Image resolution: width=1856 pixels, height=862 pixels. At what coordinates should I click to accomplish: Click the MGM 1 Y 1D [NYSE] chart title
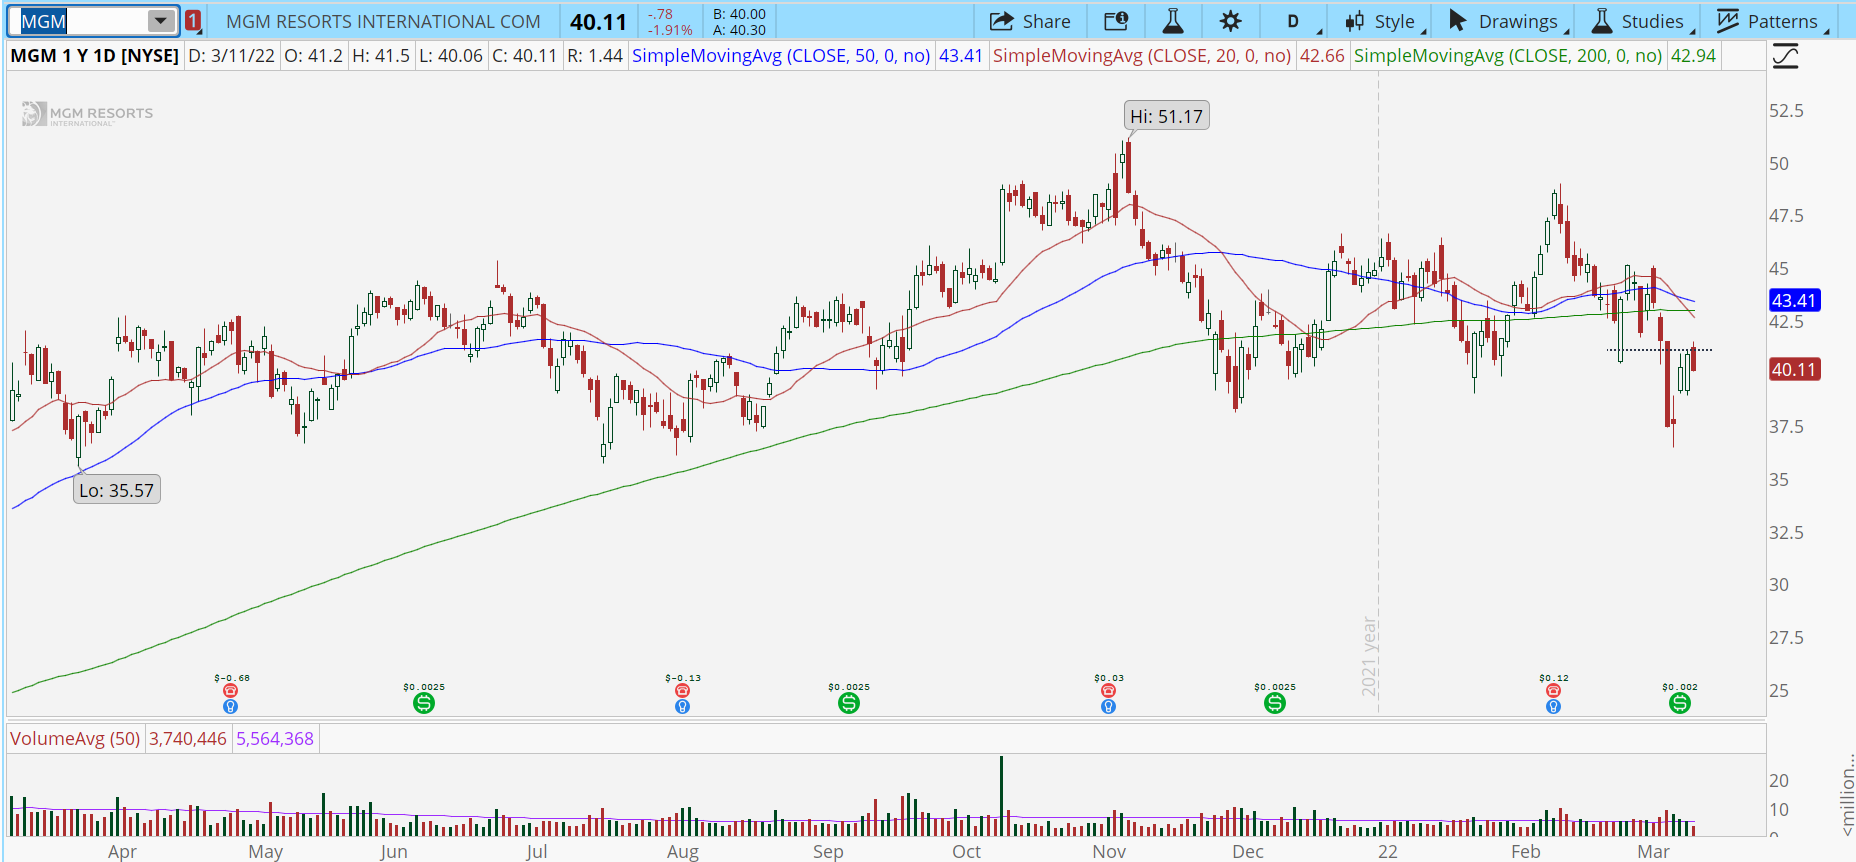(x=95, y=56)
